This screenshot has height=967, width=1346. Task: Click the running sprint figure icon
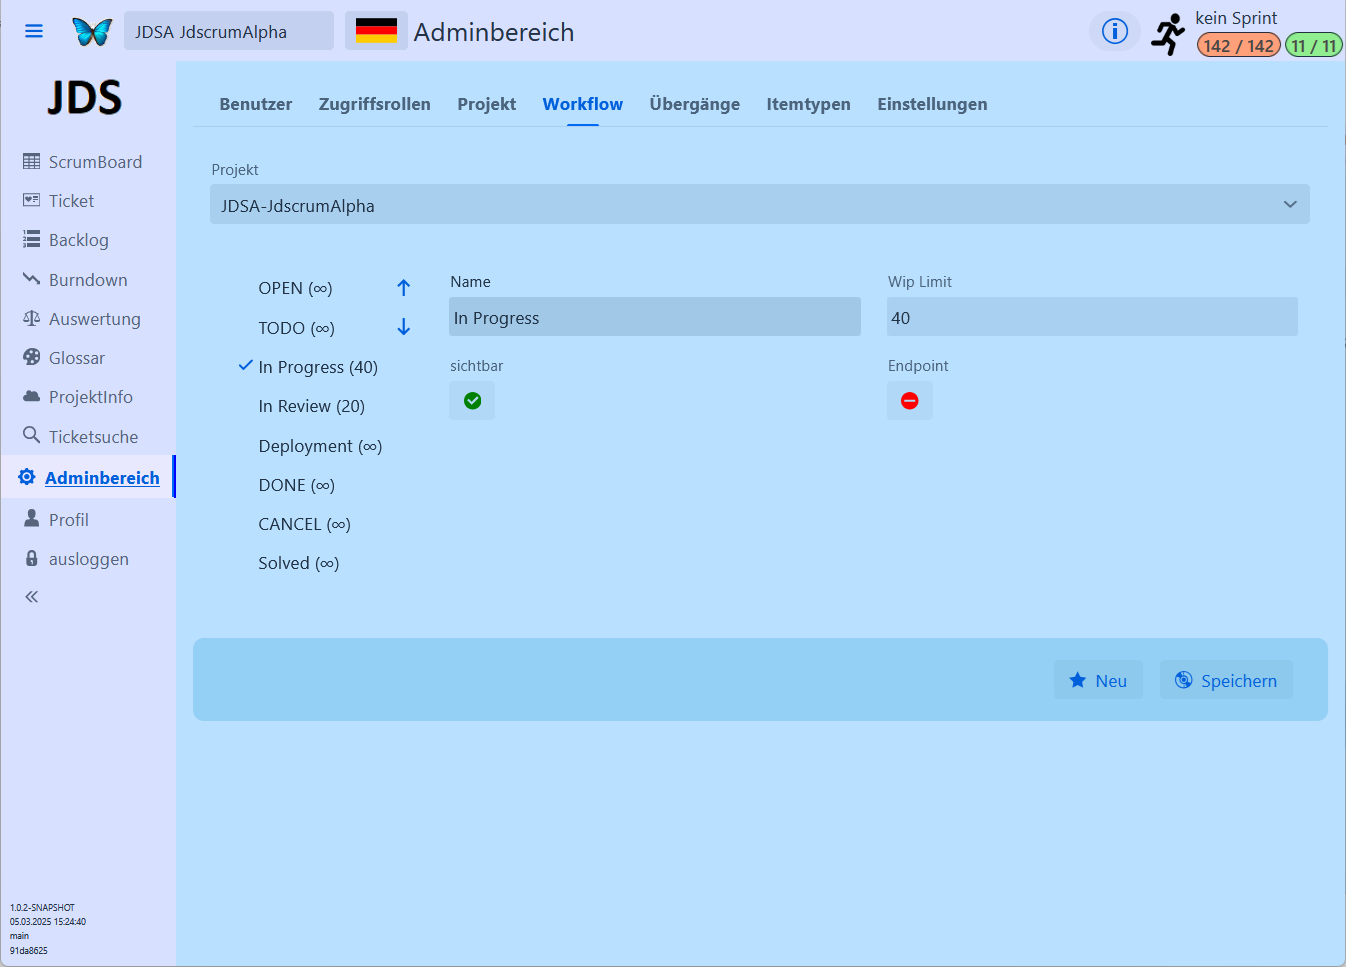pyautogui.click(x=1168, y=34)
